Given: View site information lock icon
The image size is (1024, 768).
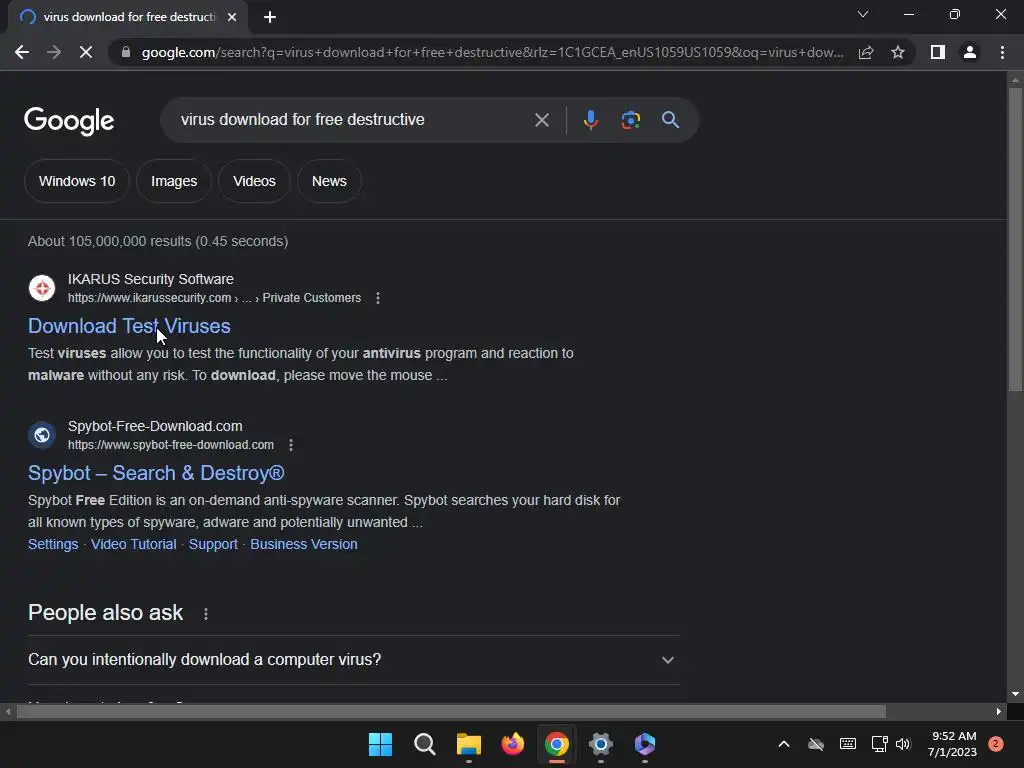Looking at the screenshot, I should tap(125, 52).
